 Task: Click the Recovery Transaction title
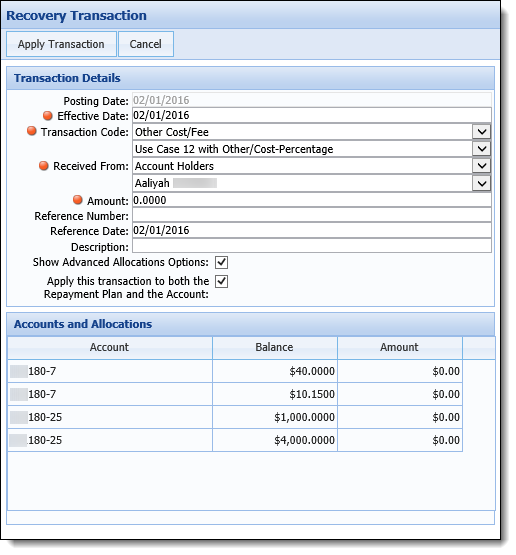click(76, 16)
